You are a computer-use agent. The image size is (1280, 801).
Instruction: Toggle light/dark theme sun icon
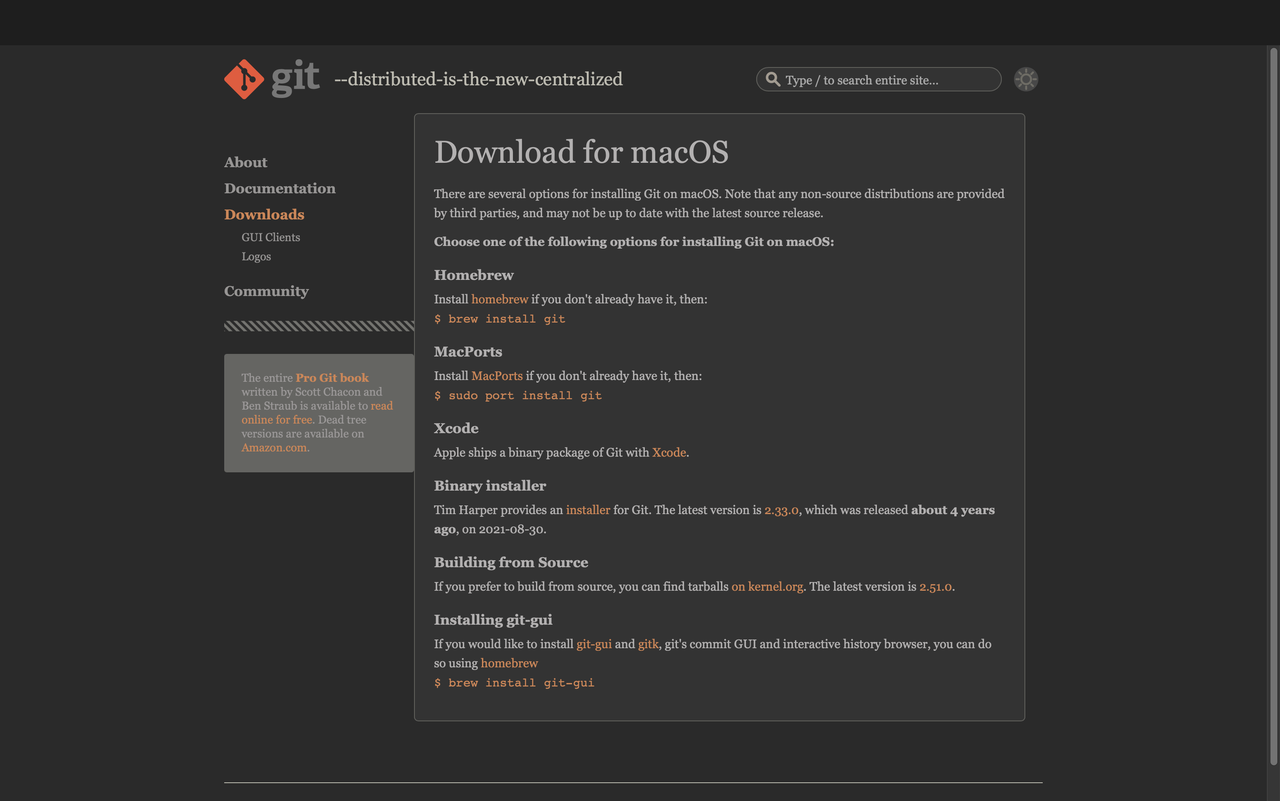[x=1026, y=79]
